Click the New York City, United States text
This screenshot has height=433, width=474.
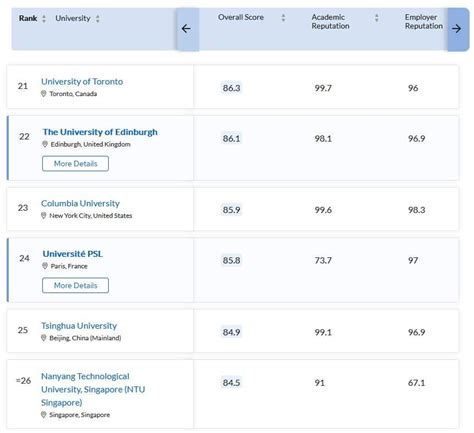pyautogui.click(x=91, y=216)
